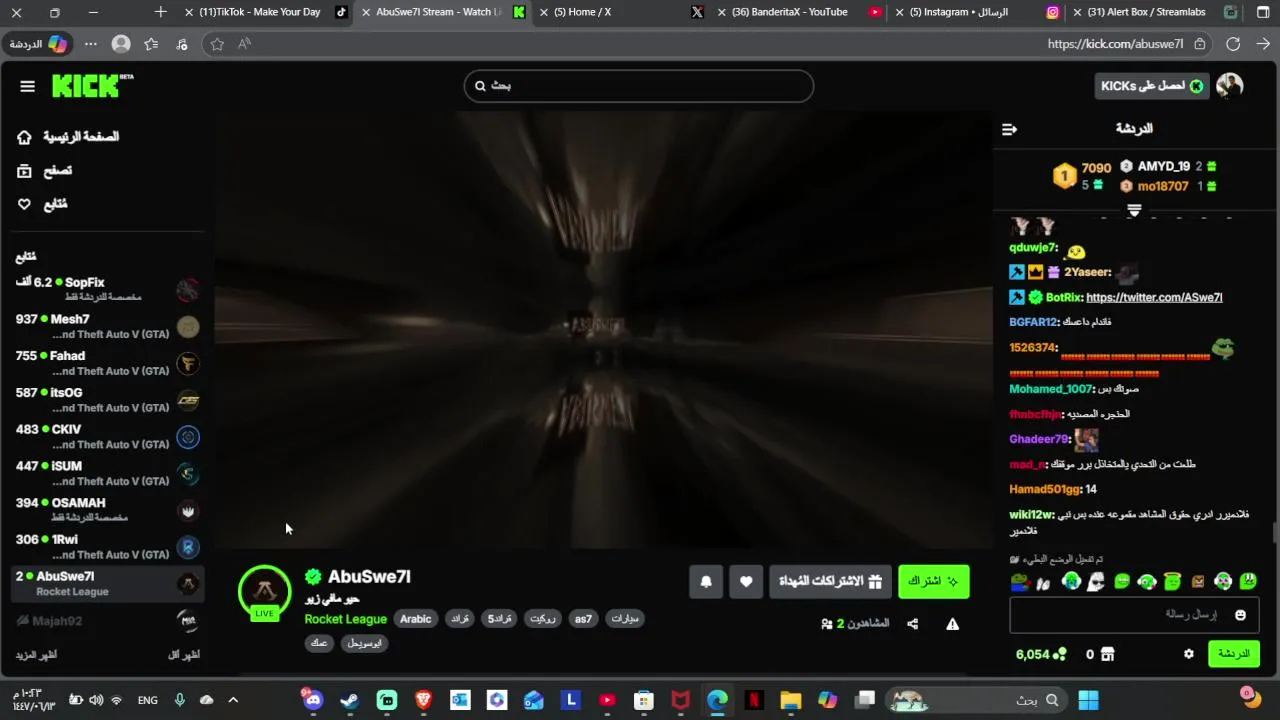This screenshot has width=1280, height=720.
Task: Click the AbuSwe7l streamer avatar
Action: (x=265, y=590)
